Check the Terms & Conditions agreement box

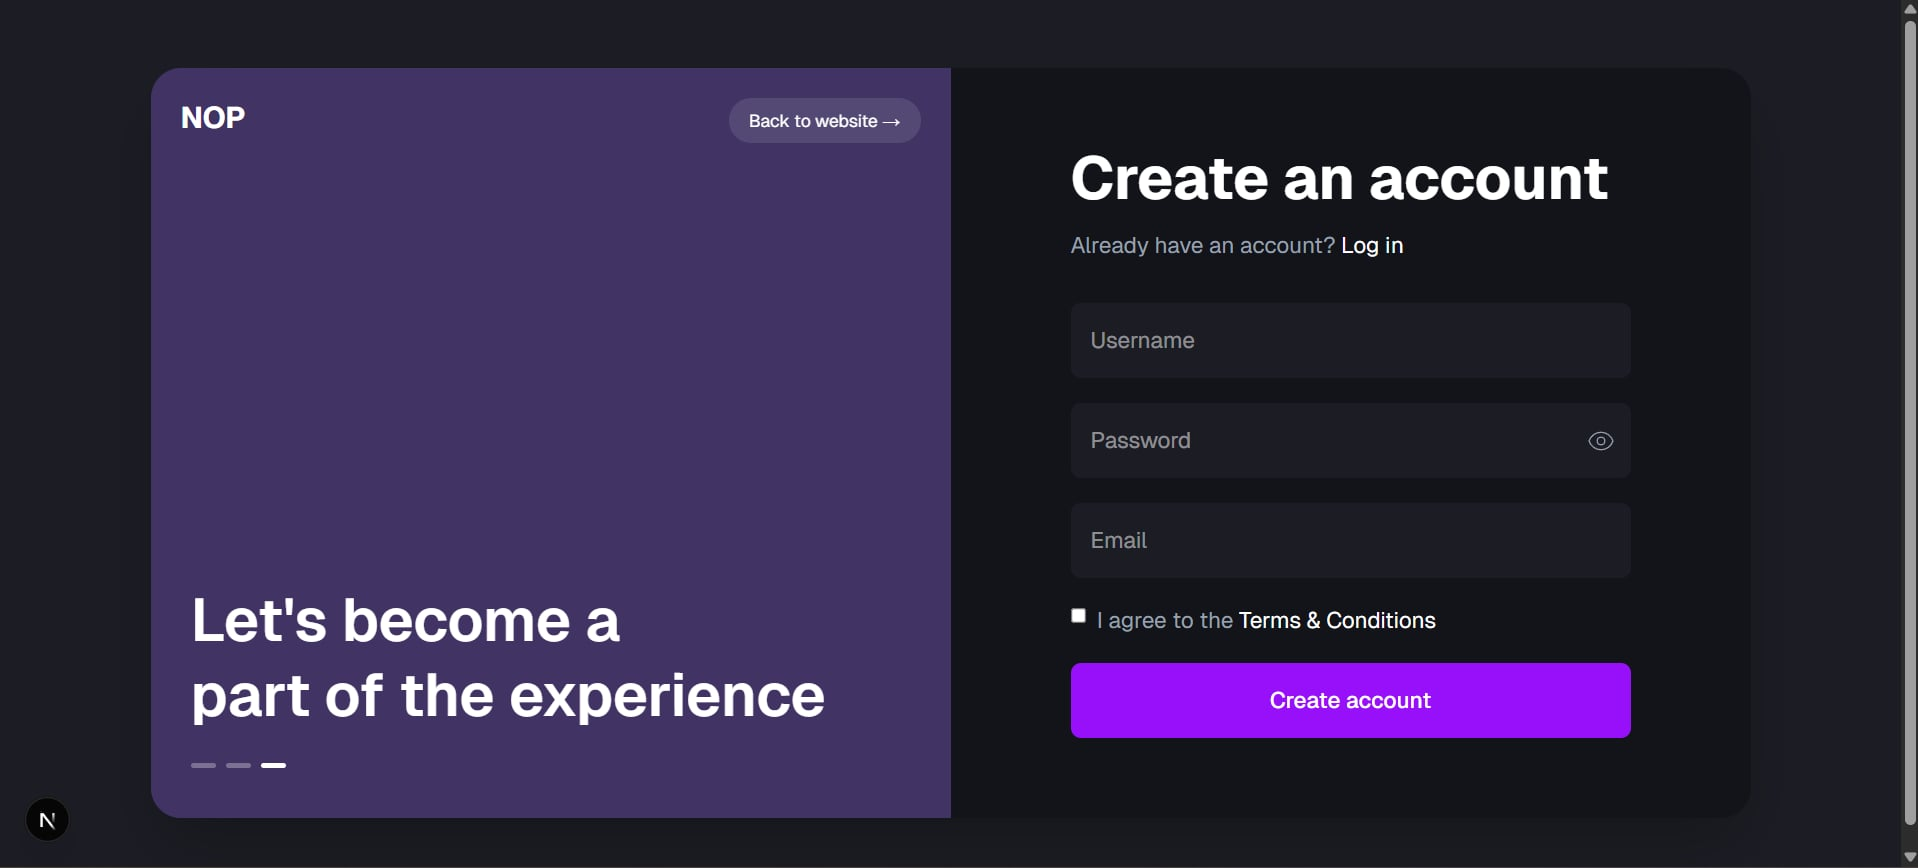pos(1078,616)
